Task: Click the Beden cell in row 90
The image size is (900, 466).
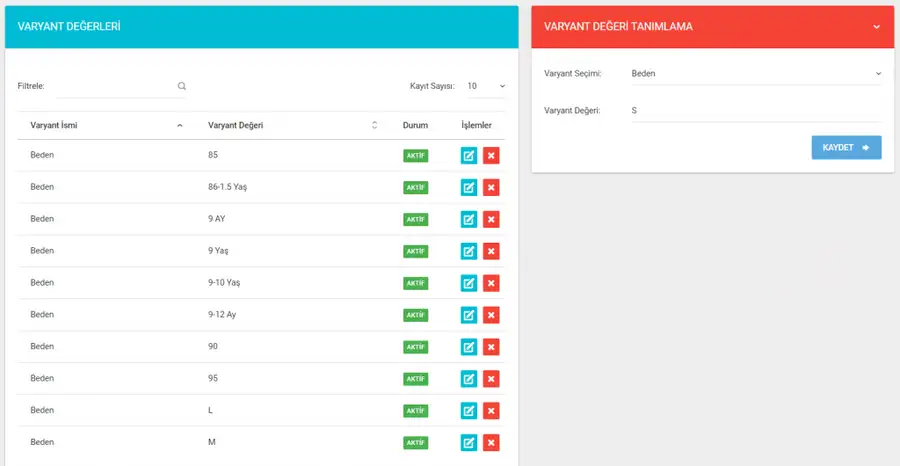Action: click(x=42, y=347)
